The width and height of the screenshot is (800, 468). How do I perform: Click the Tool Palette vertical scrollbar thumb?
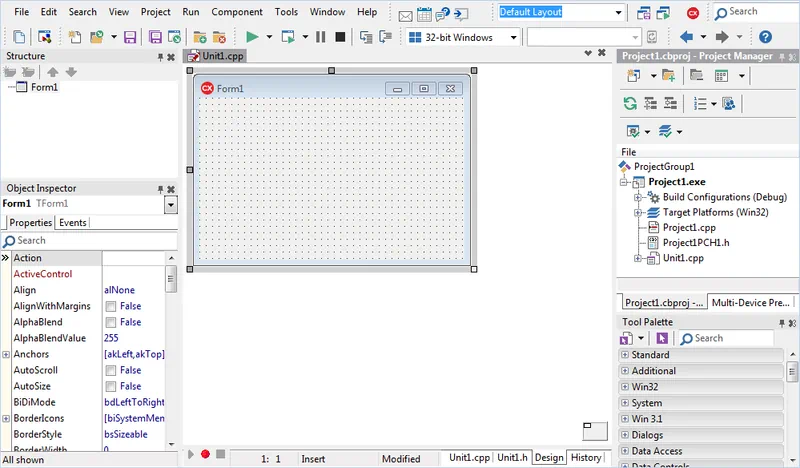[792, 371]
